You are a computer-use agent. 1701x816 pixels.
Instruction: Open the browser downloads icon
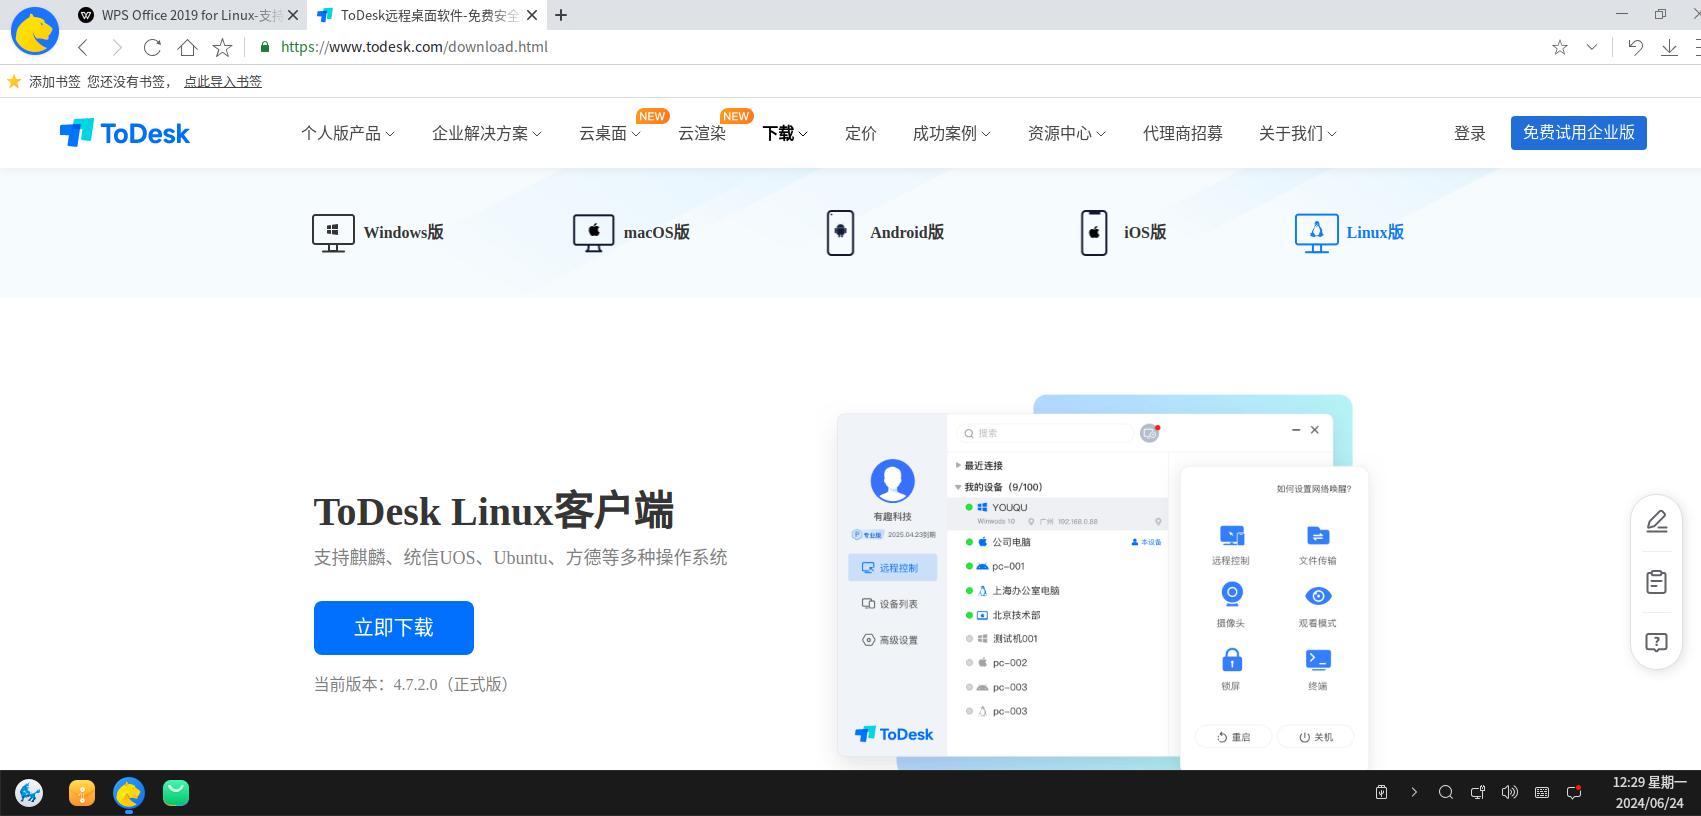click(1669, 47)
